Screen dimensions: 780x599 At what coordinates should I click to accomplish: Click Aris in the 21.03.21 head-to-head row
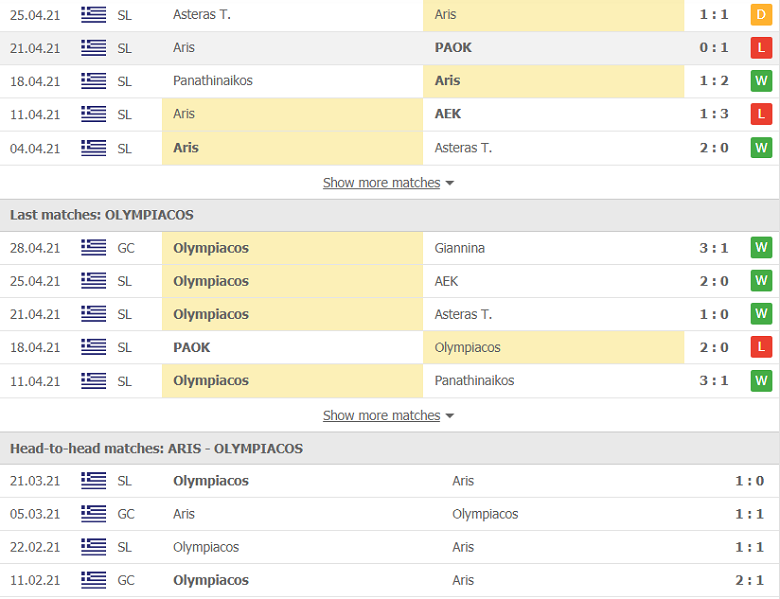[463, 481]
